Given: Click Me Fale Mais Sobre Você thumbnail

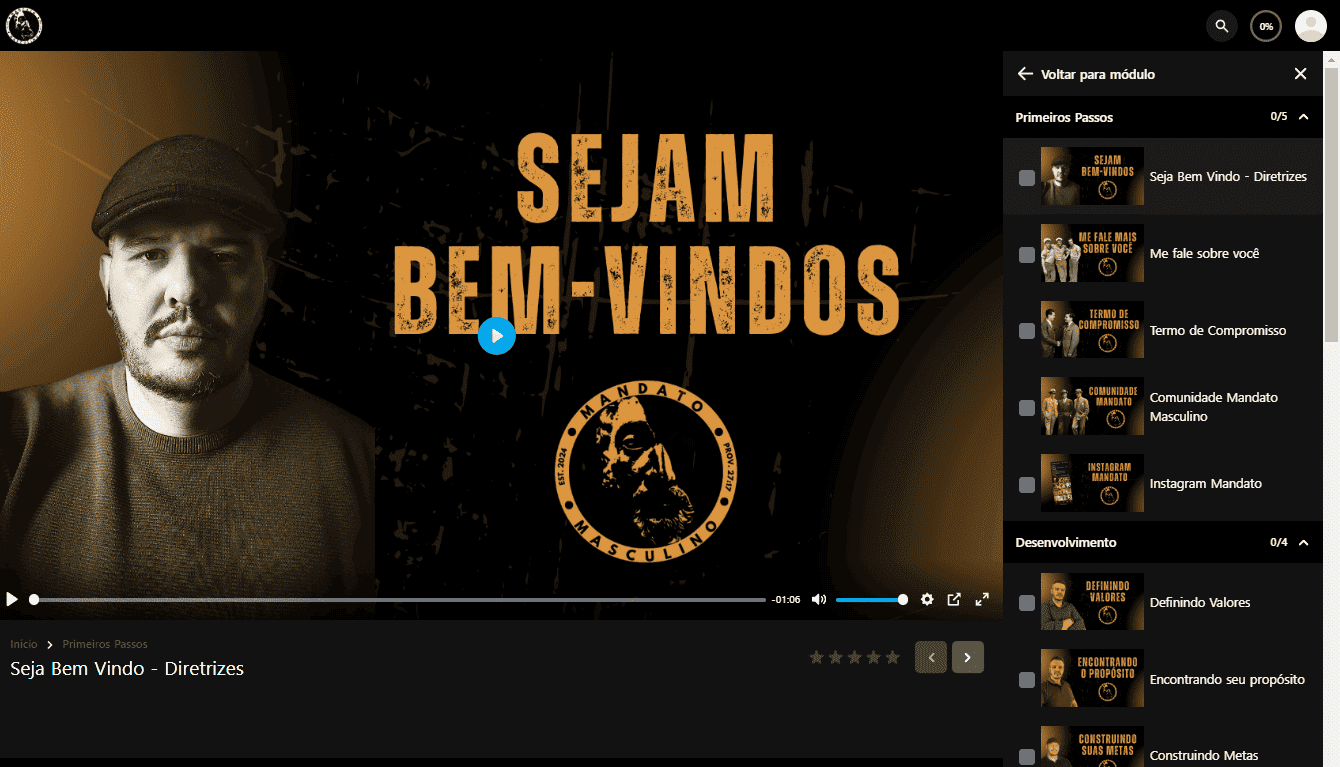Looking at the screenshot, I should [1092, 253].
